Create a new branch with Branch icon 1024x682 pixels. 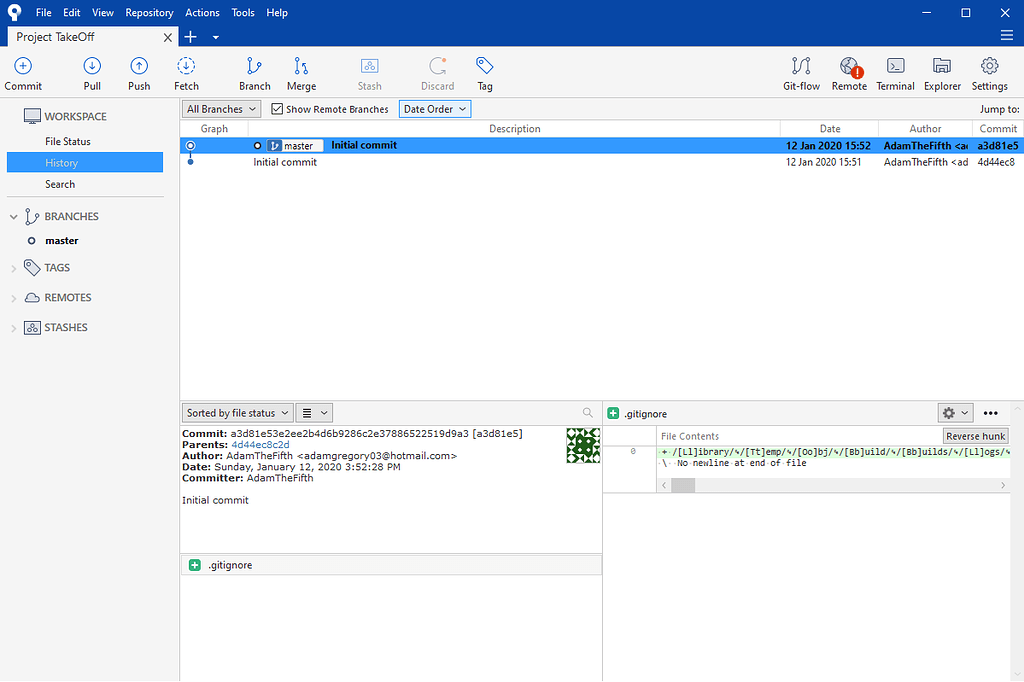pyautogui.click(x=254, y=73)
